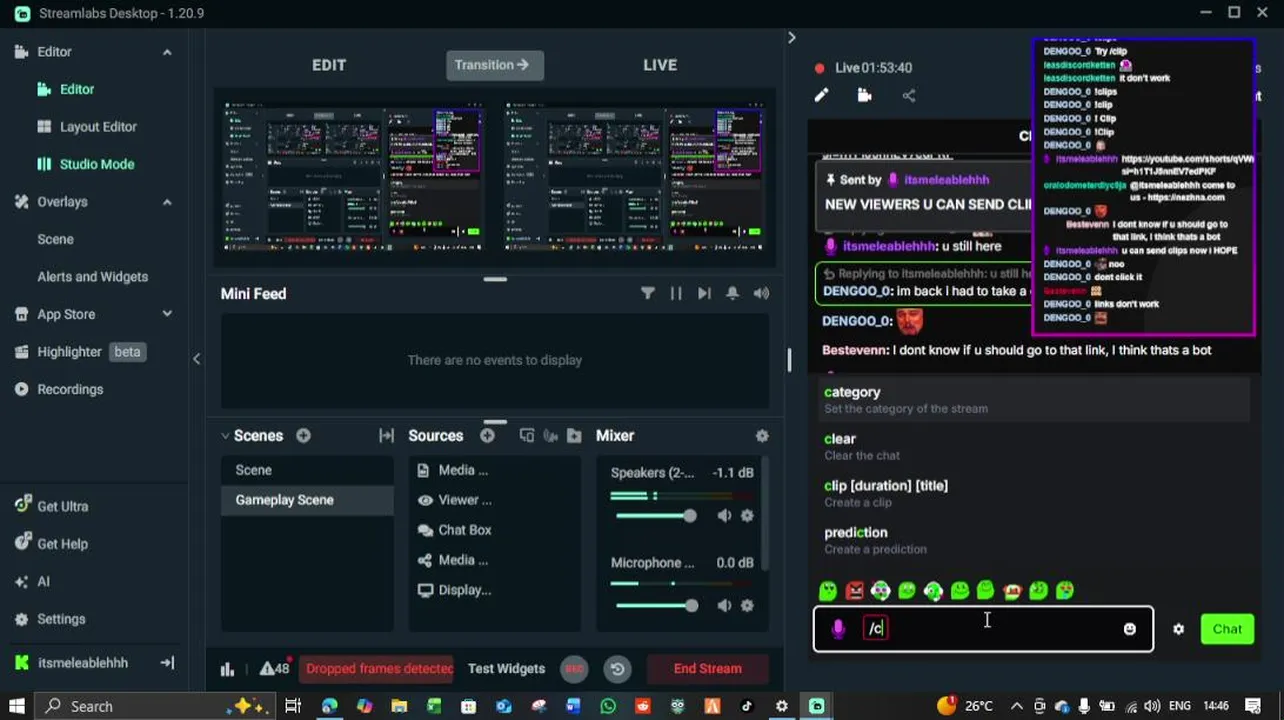
Task: Click End Stream
Action: 708,669
